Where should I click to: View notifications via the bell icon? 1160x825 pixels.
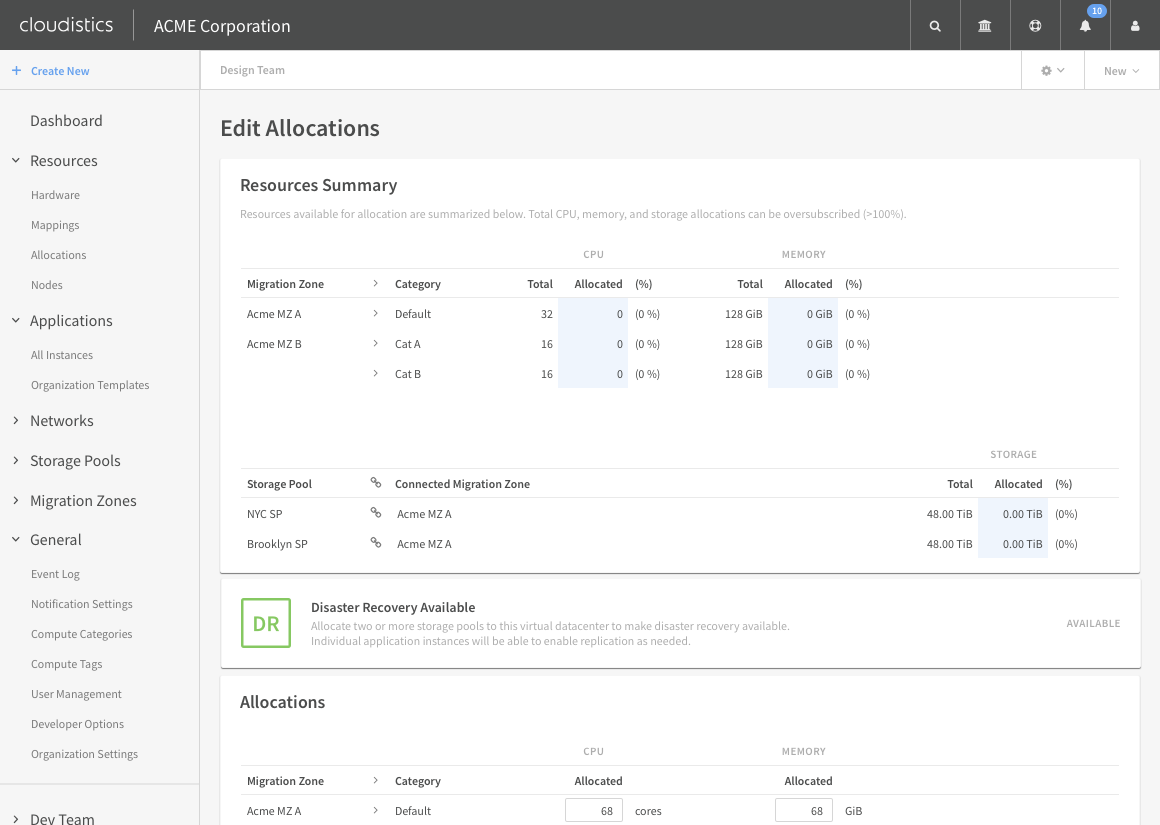1084,25
